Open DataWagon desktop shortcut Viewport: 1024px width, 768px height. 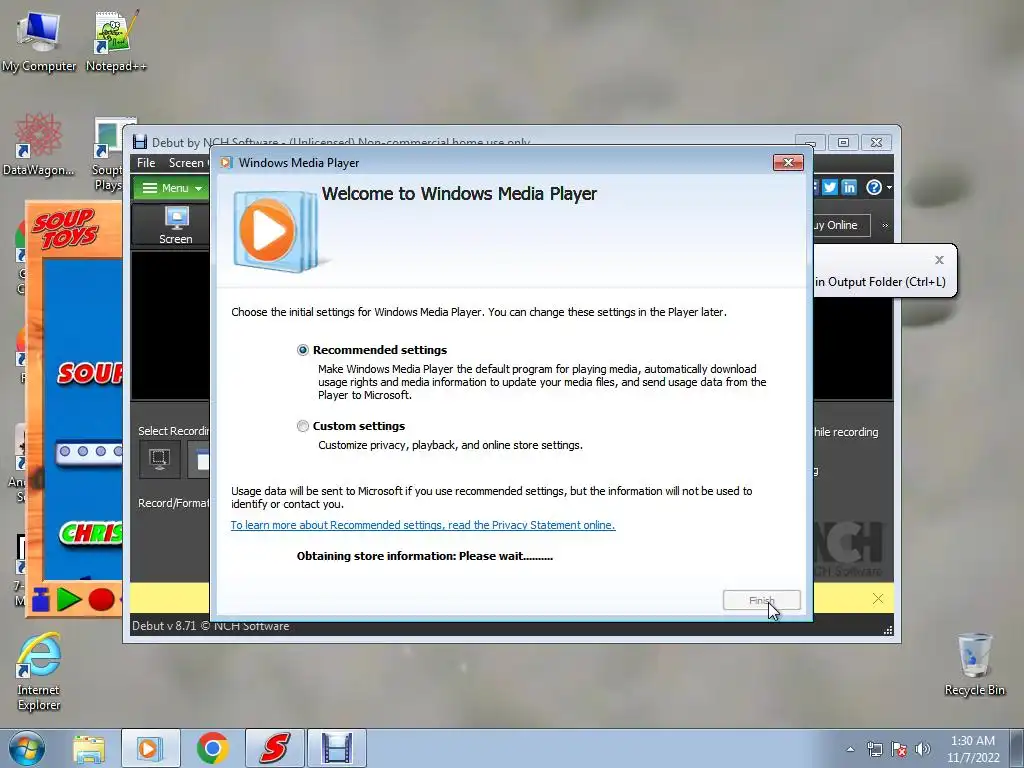39,145
